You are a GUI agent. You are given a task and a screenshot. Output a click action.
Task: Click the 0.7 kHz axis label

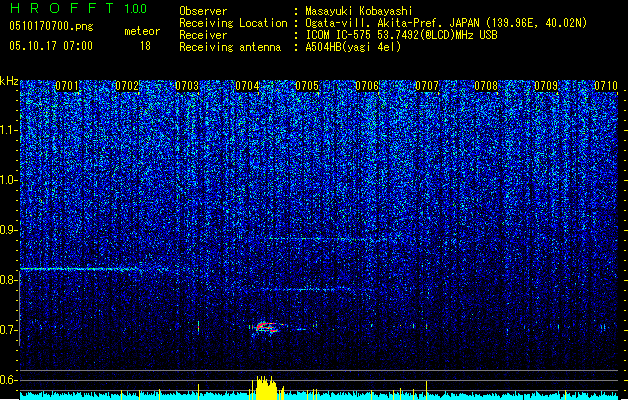click(9, 330)
